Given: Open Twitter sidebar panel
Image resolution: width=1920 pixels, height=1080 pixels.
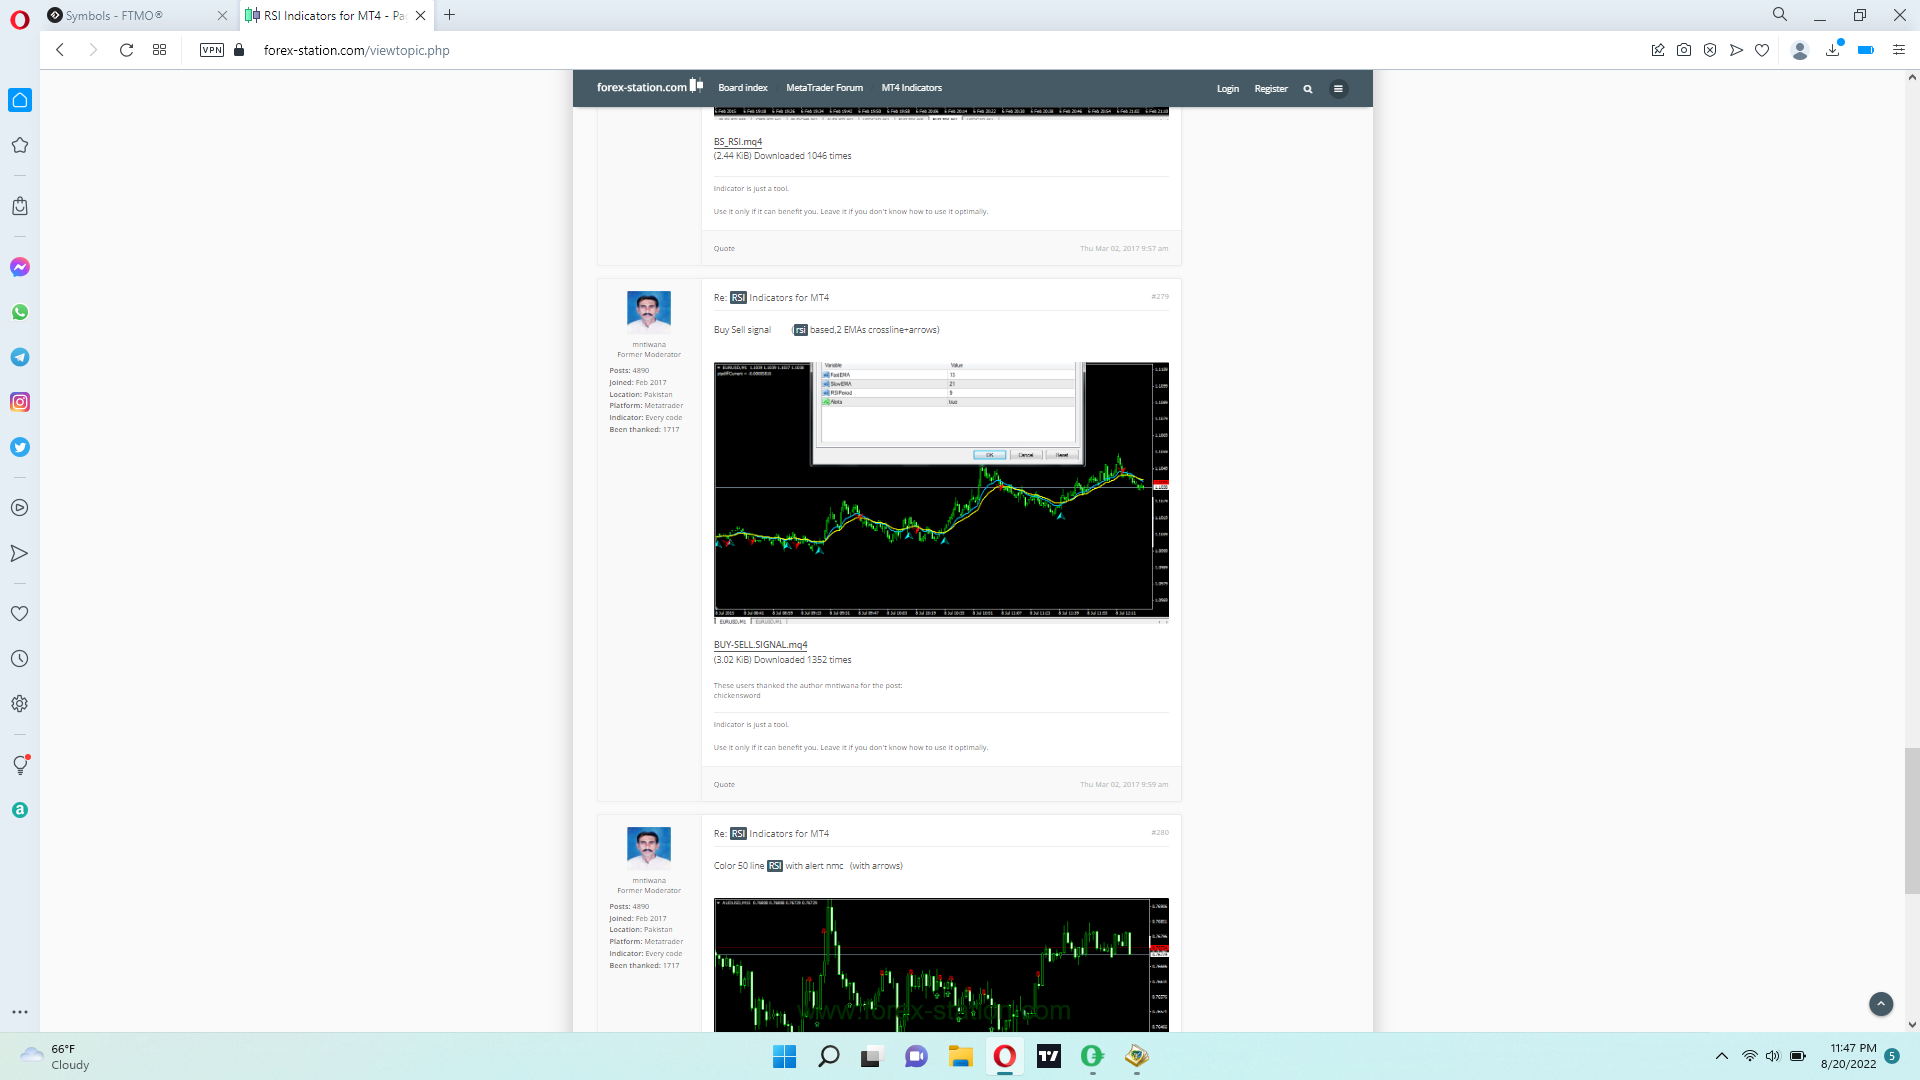Looking at the screenshot, I should point(20,447).
